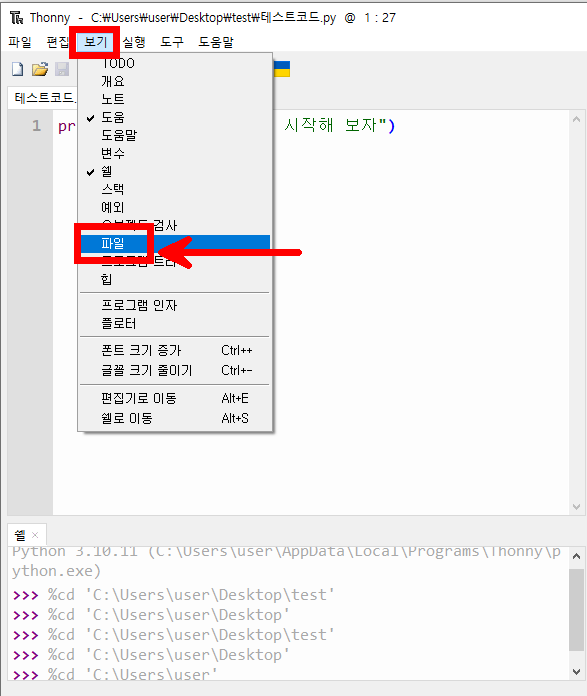The width and height of the screenshot is (587, 696).
Task: Open the 실행 menu
Action: pyautogui.click(x=134, y=42)
